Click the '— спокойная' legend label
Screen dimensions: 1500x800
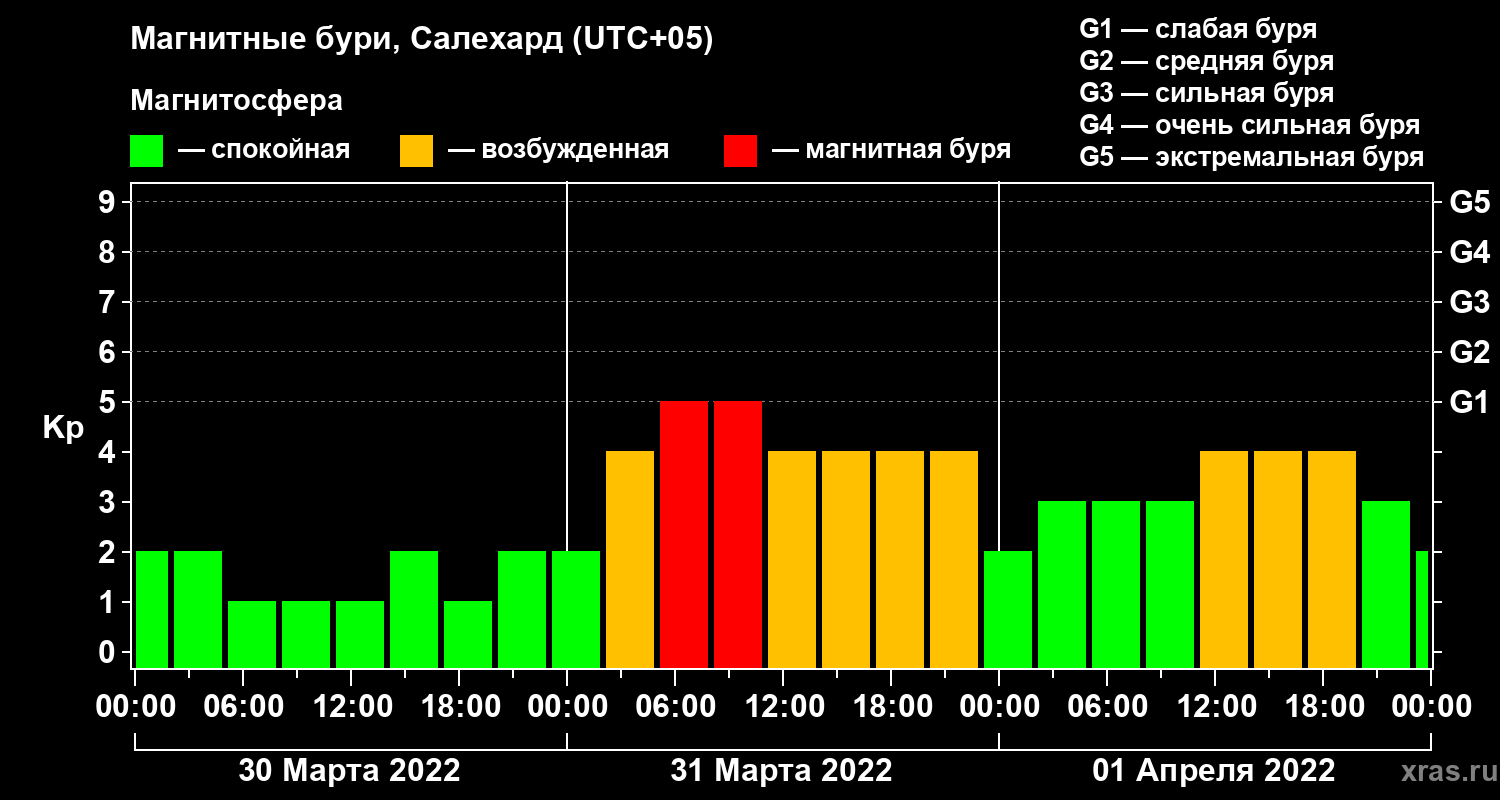(x=264, y=150)
